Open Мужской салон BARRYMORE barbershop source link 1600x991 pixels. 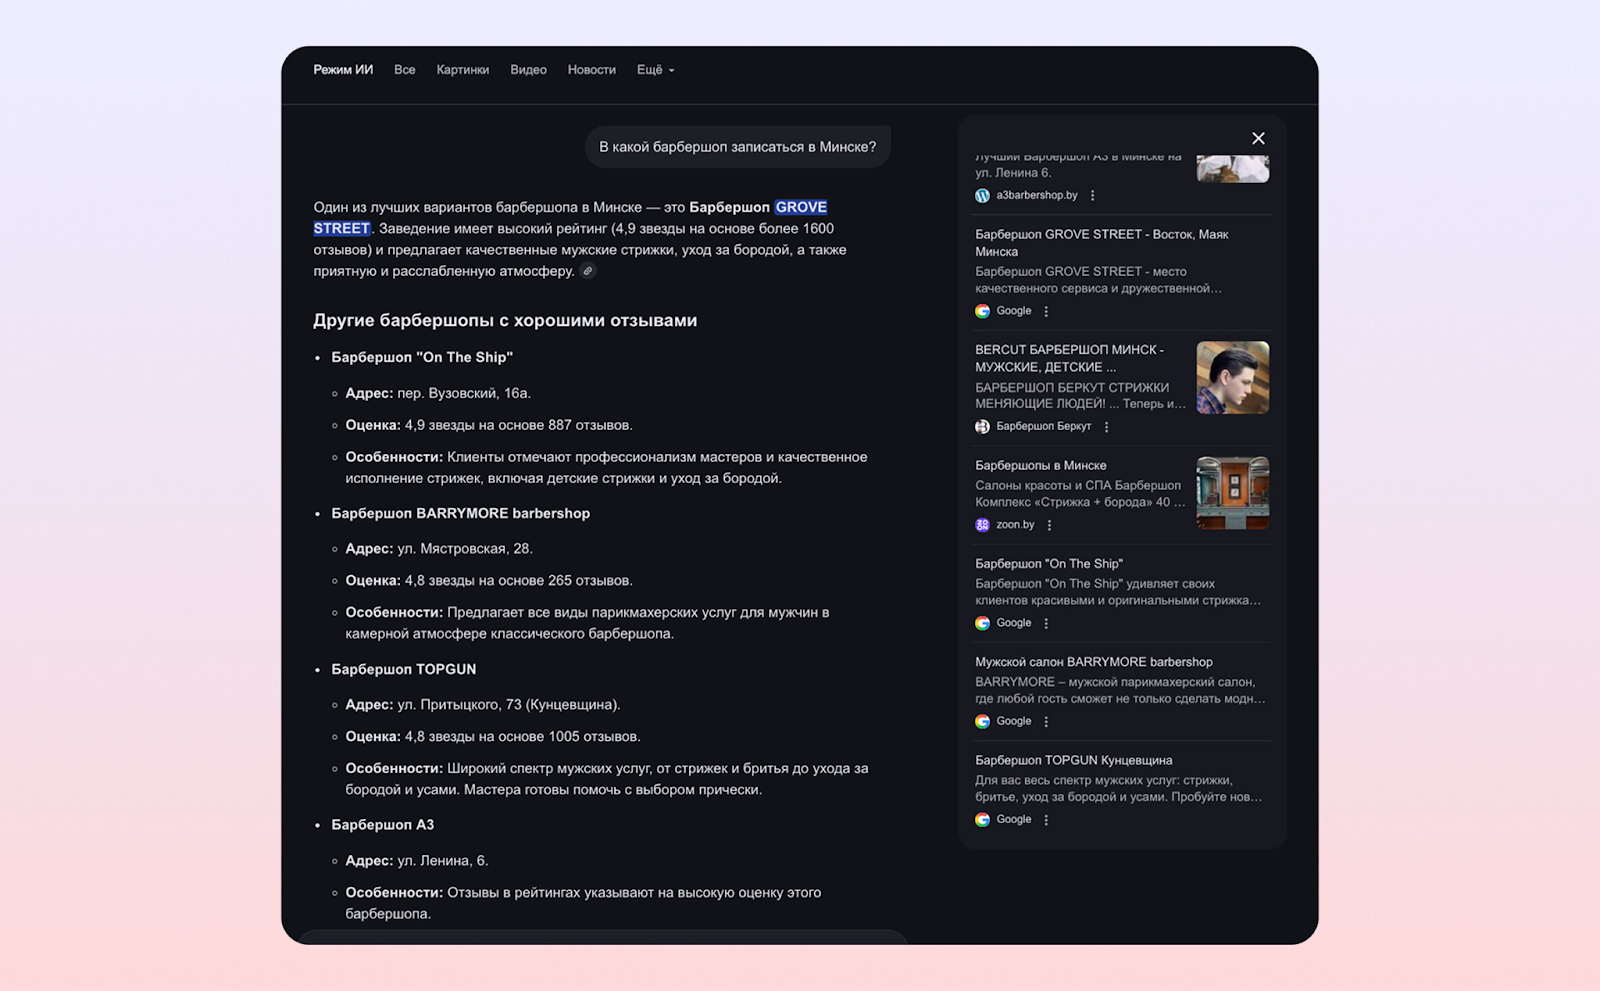point(1094,662)
